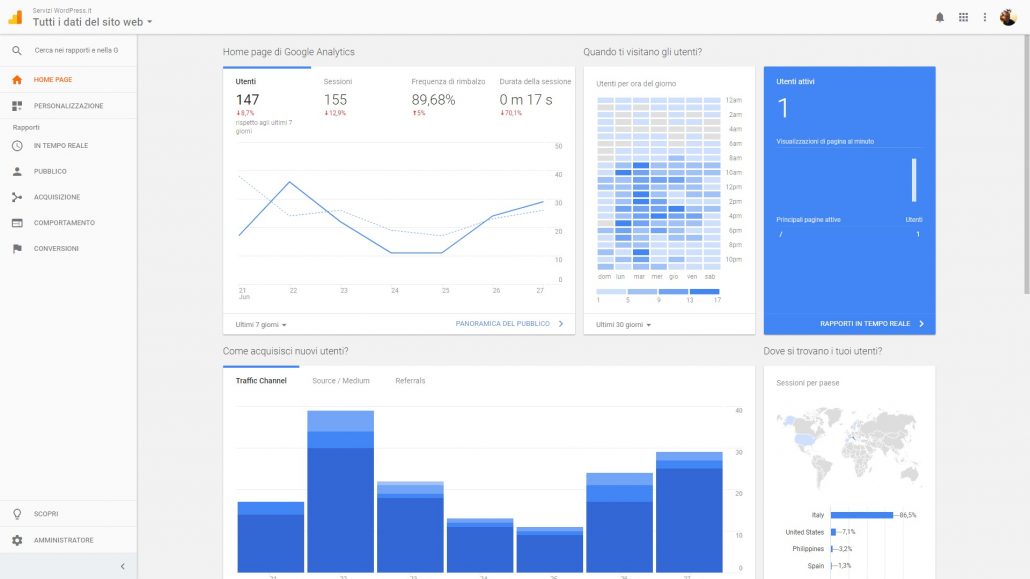Open the CONVERSIONI reports section
This screenshot has height=579, width=1030.
pos(68,248)
